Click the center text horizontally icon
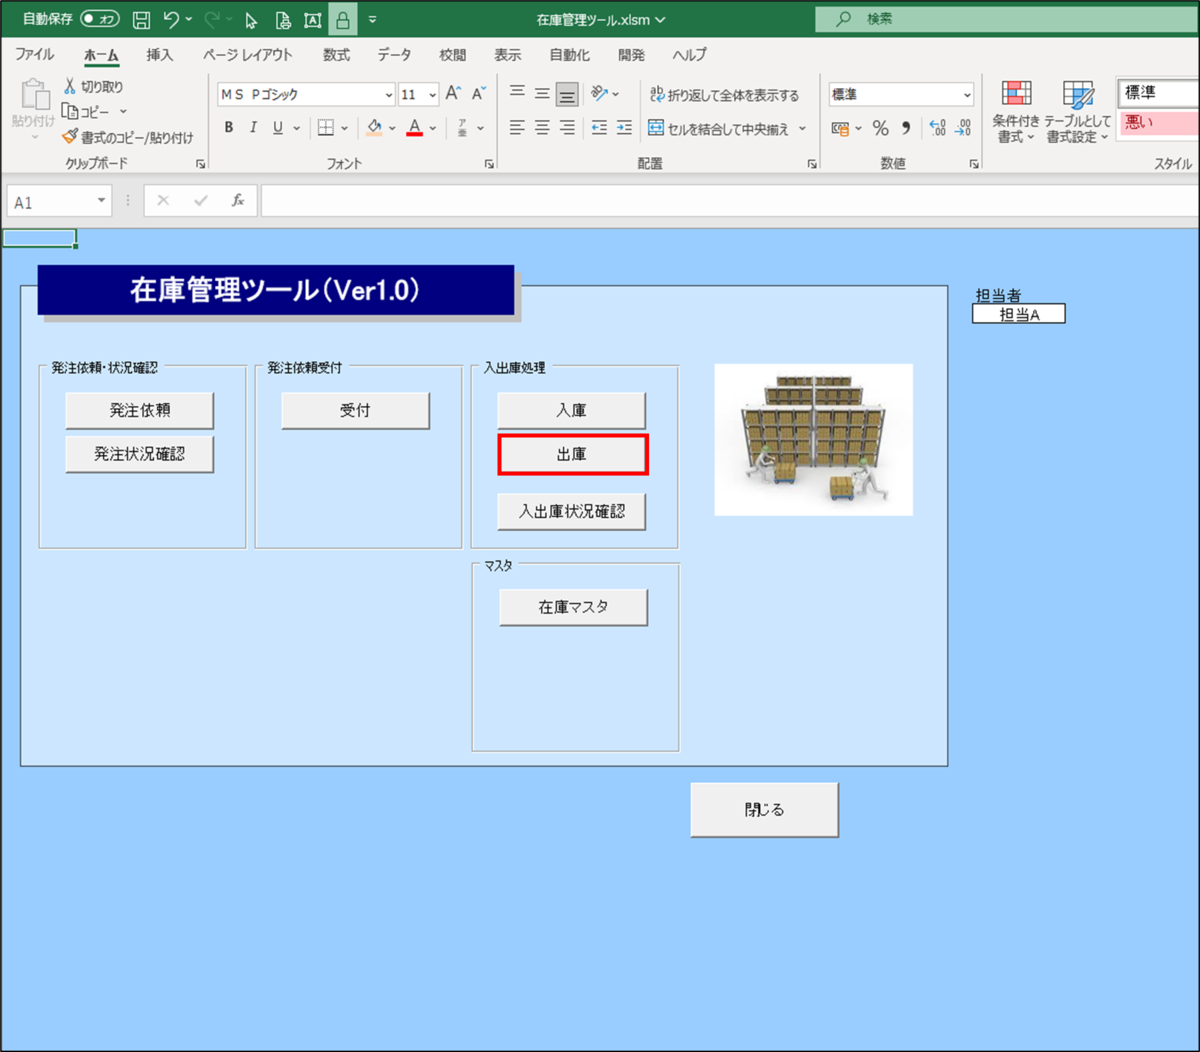1200x1052 pixels. [542, 127]
